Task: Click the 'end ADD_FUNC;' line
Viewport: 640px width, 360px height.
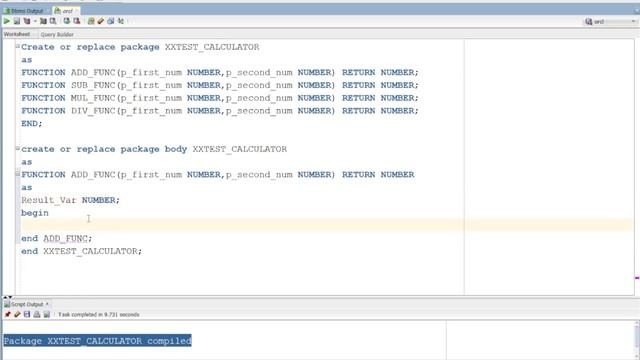Action: point(57,238)
